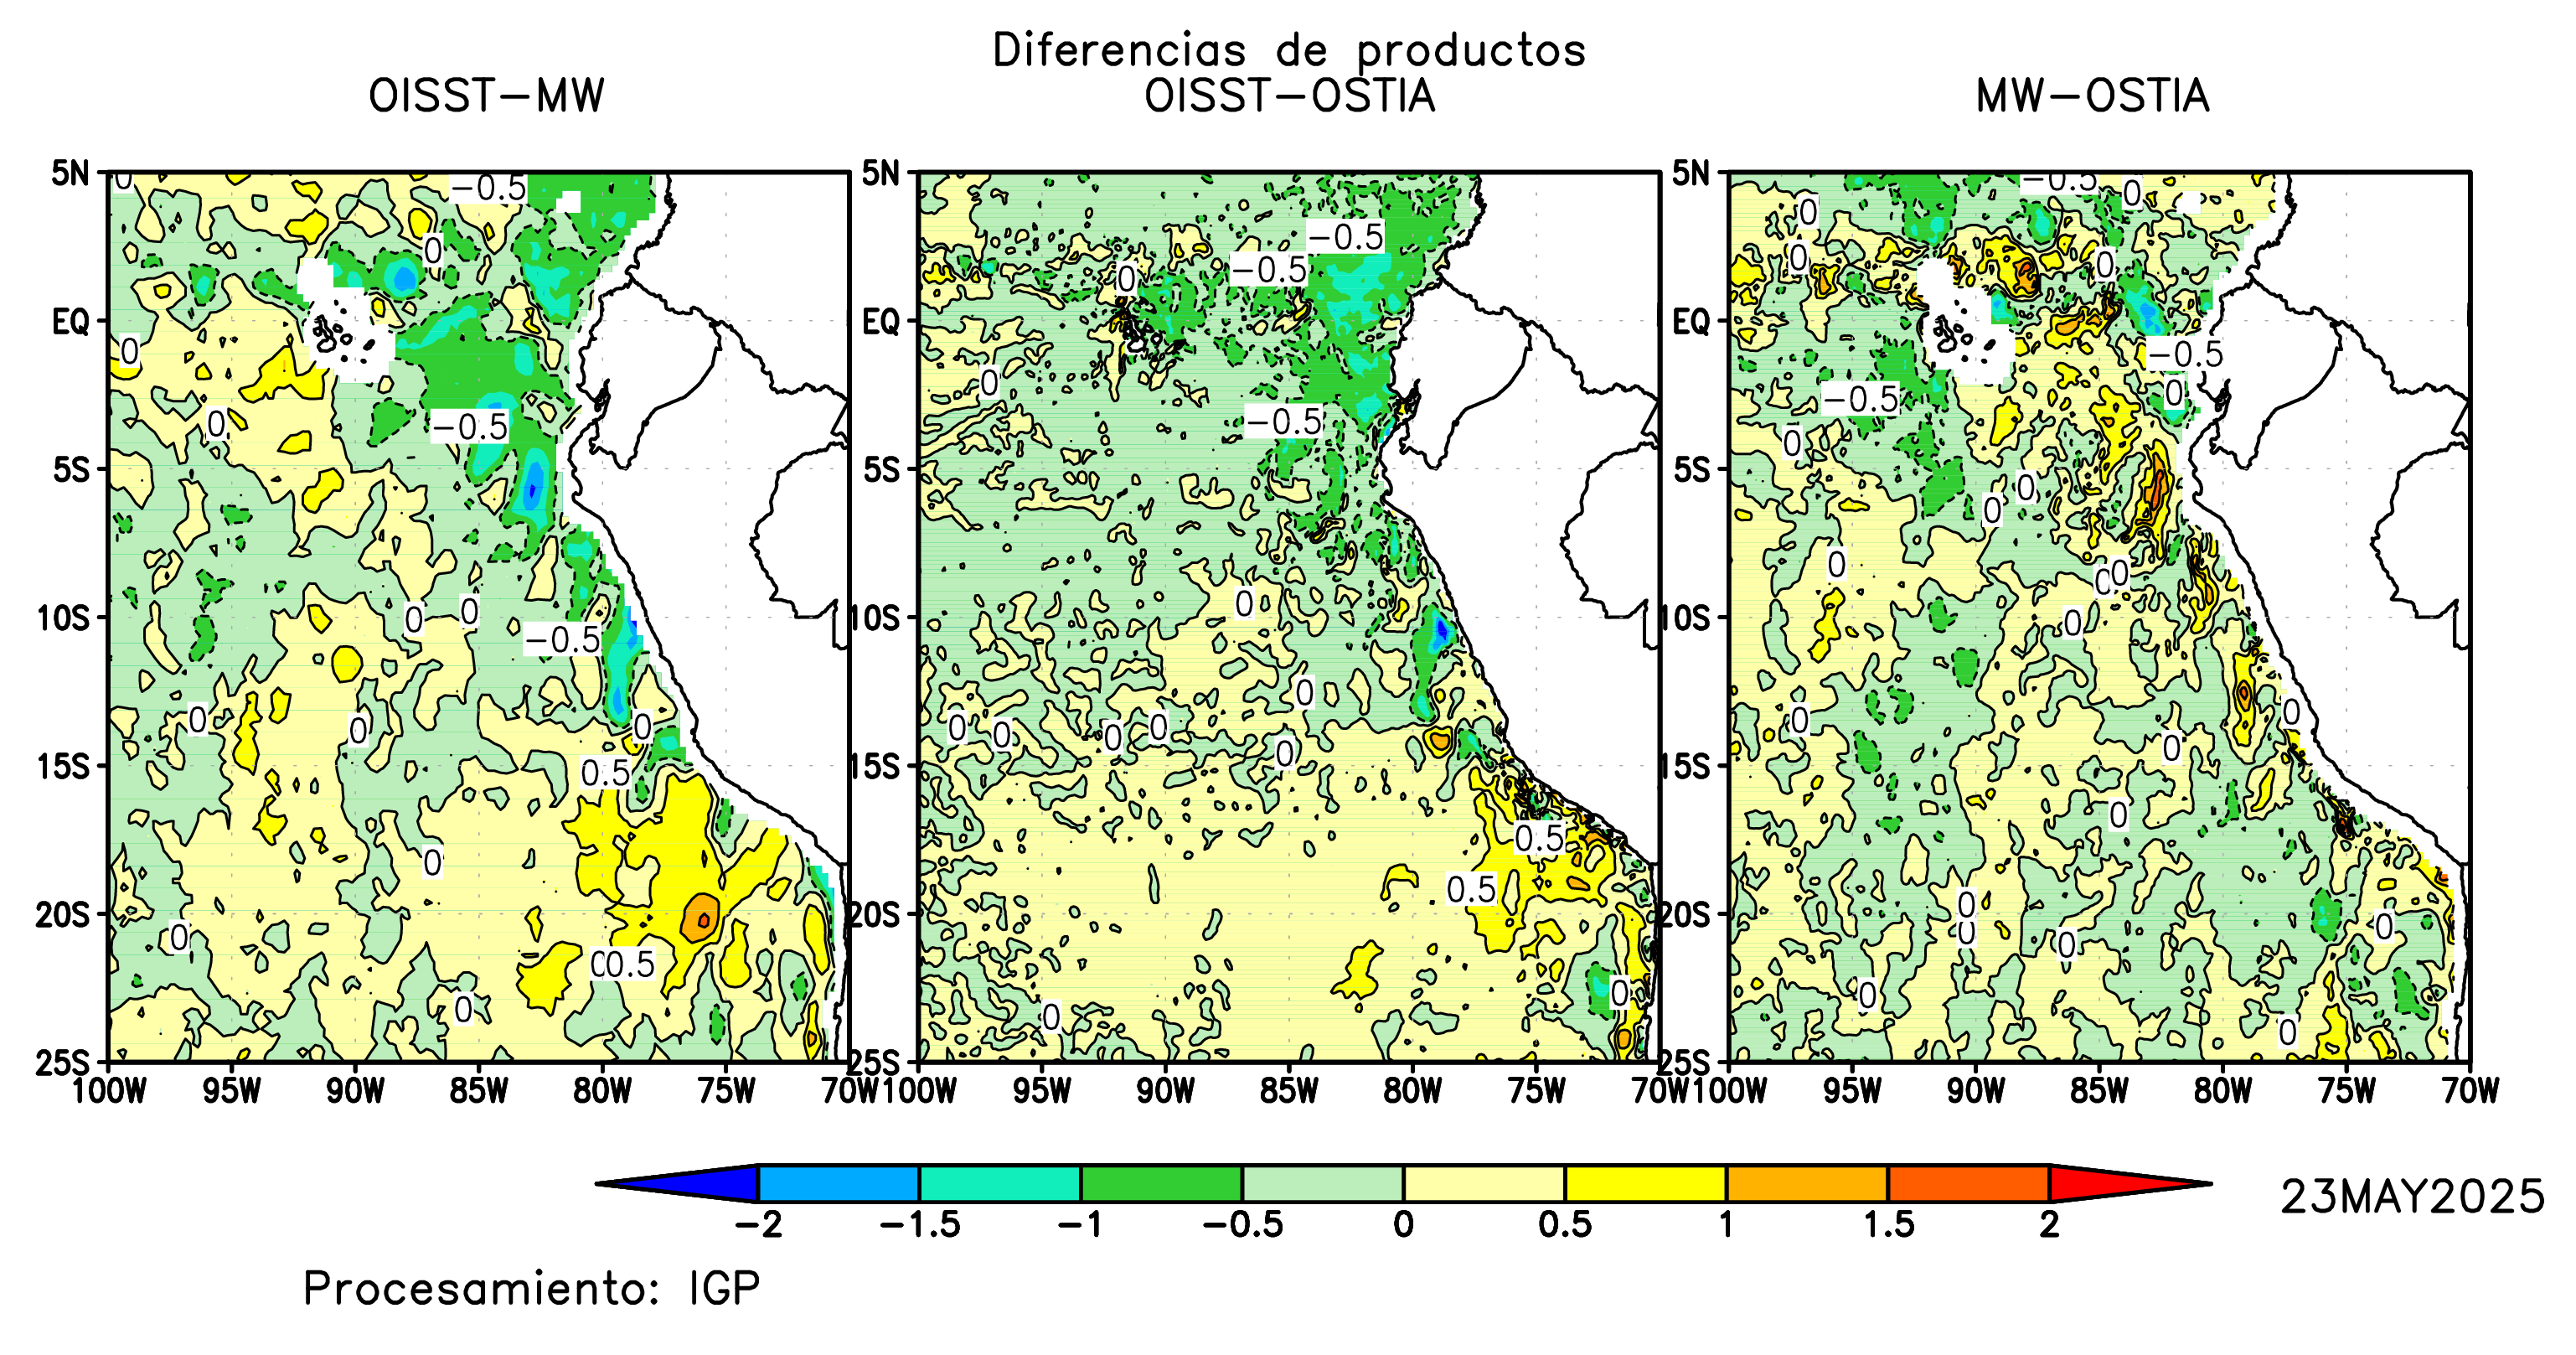This screenshot has width=2576, height=1355.
Task: Click the 5N latitude label of the OISST-MW panel
Action: point(71,173)
